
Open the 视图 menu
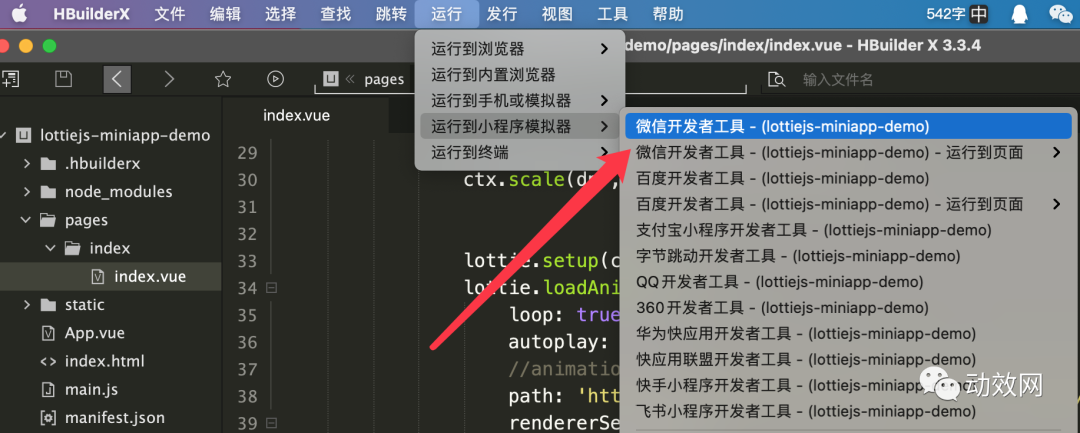tap(557, 14)
